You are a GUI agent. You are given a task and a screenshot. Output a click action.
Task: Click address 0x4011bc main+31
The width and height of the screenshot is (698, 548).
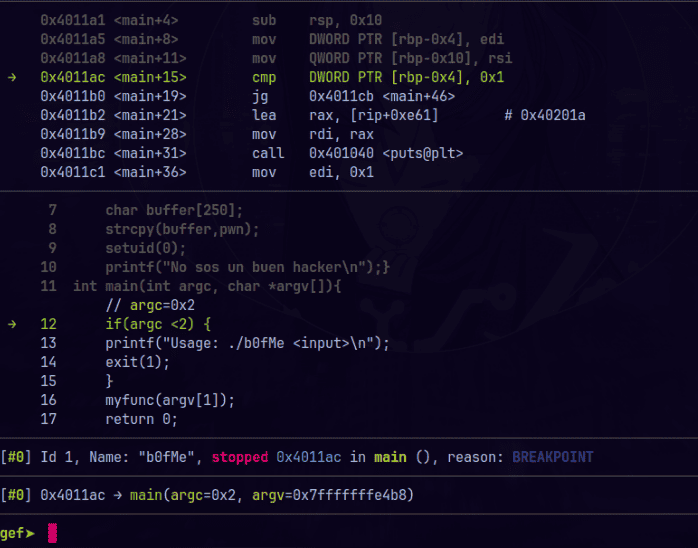coord(113,153)
